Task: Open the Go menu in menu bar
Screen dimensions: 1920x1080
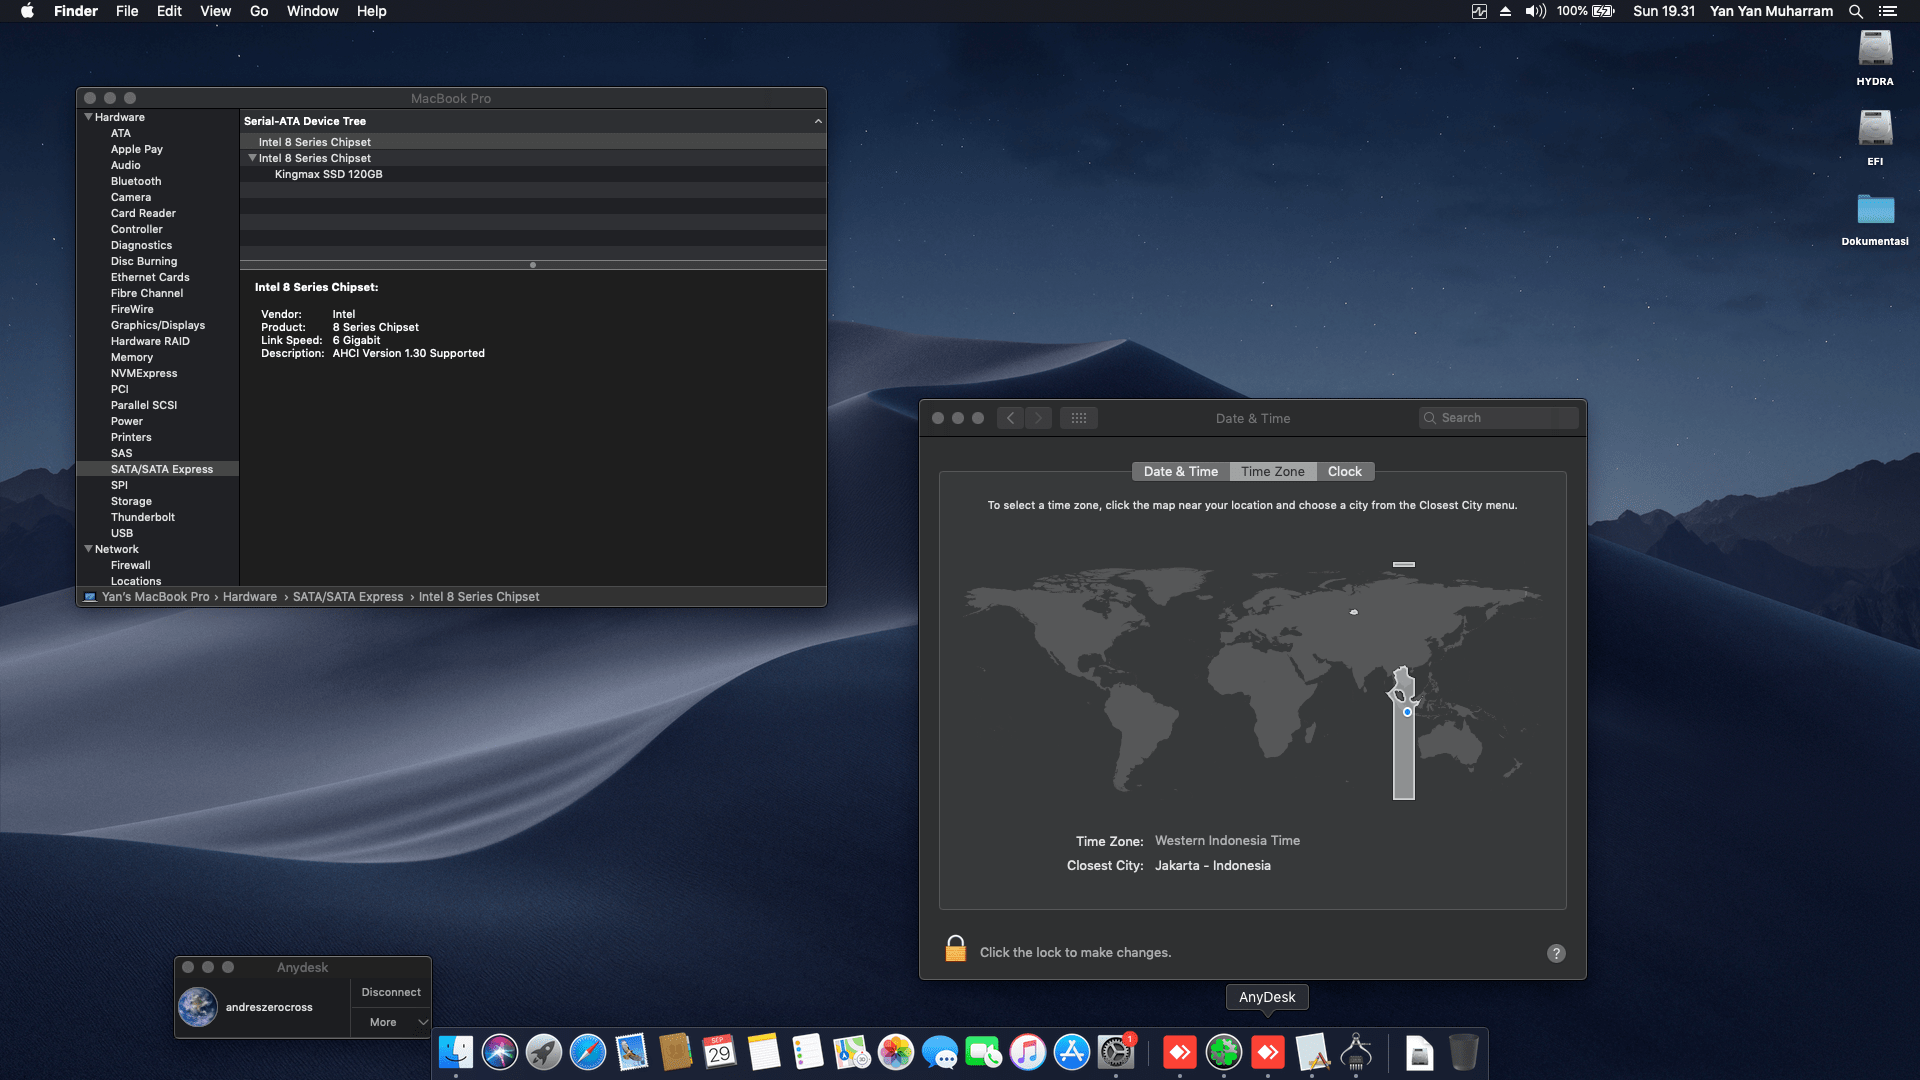Action: click(x=259, y=11)
